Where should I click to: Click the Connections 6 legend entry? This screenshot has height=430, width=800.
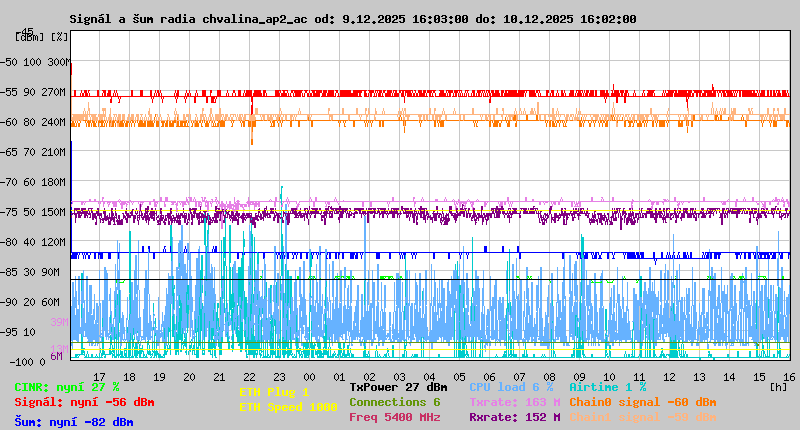(x=394, y=402)
